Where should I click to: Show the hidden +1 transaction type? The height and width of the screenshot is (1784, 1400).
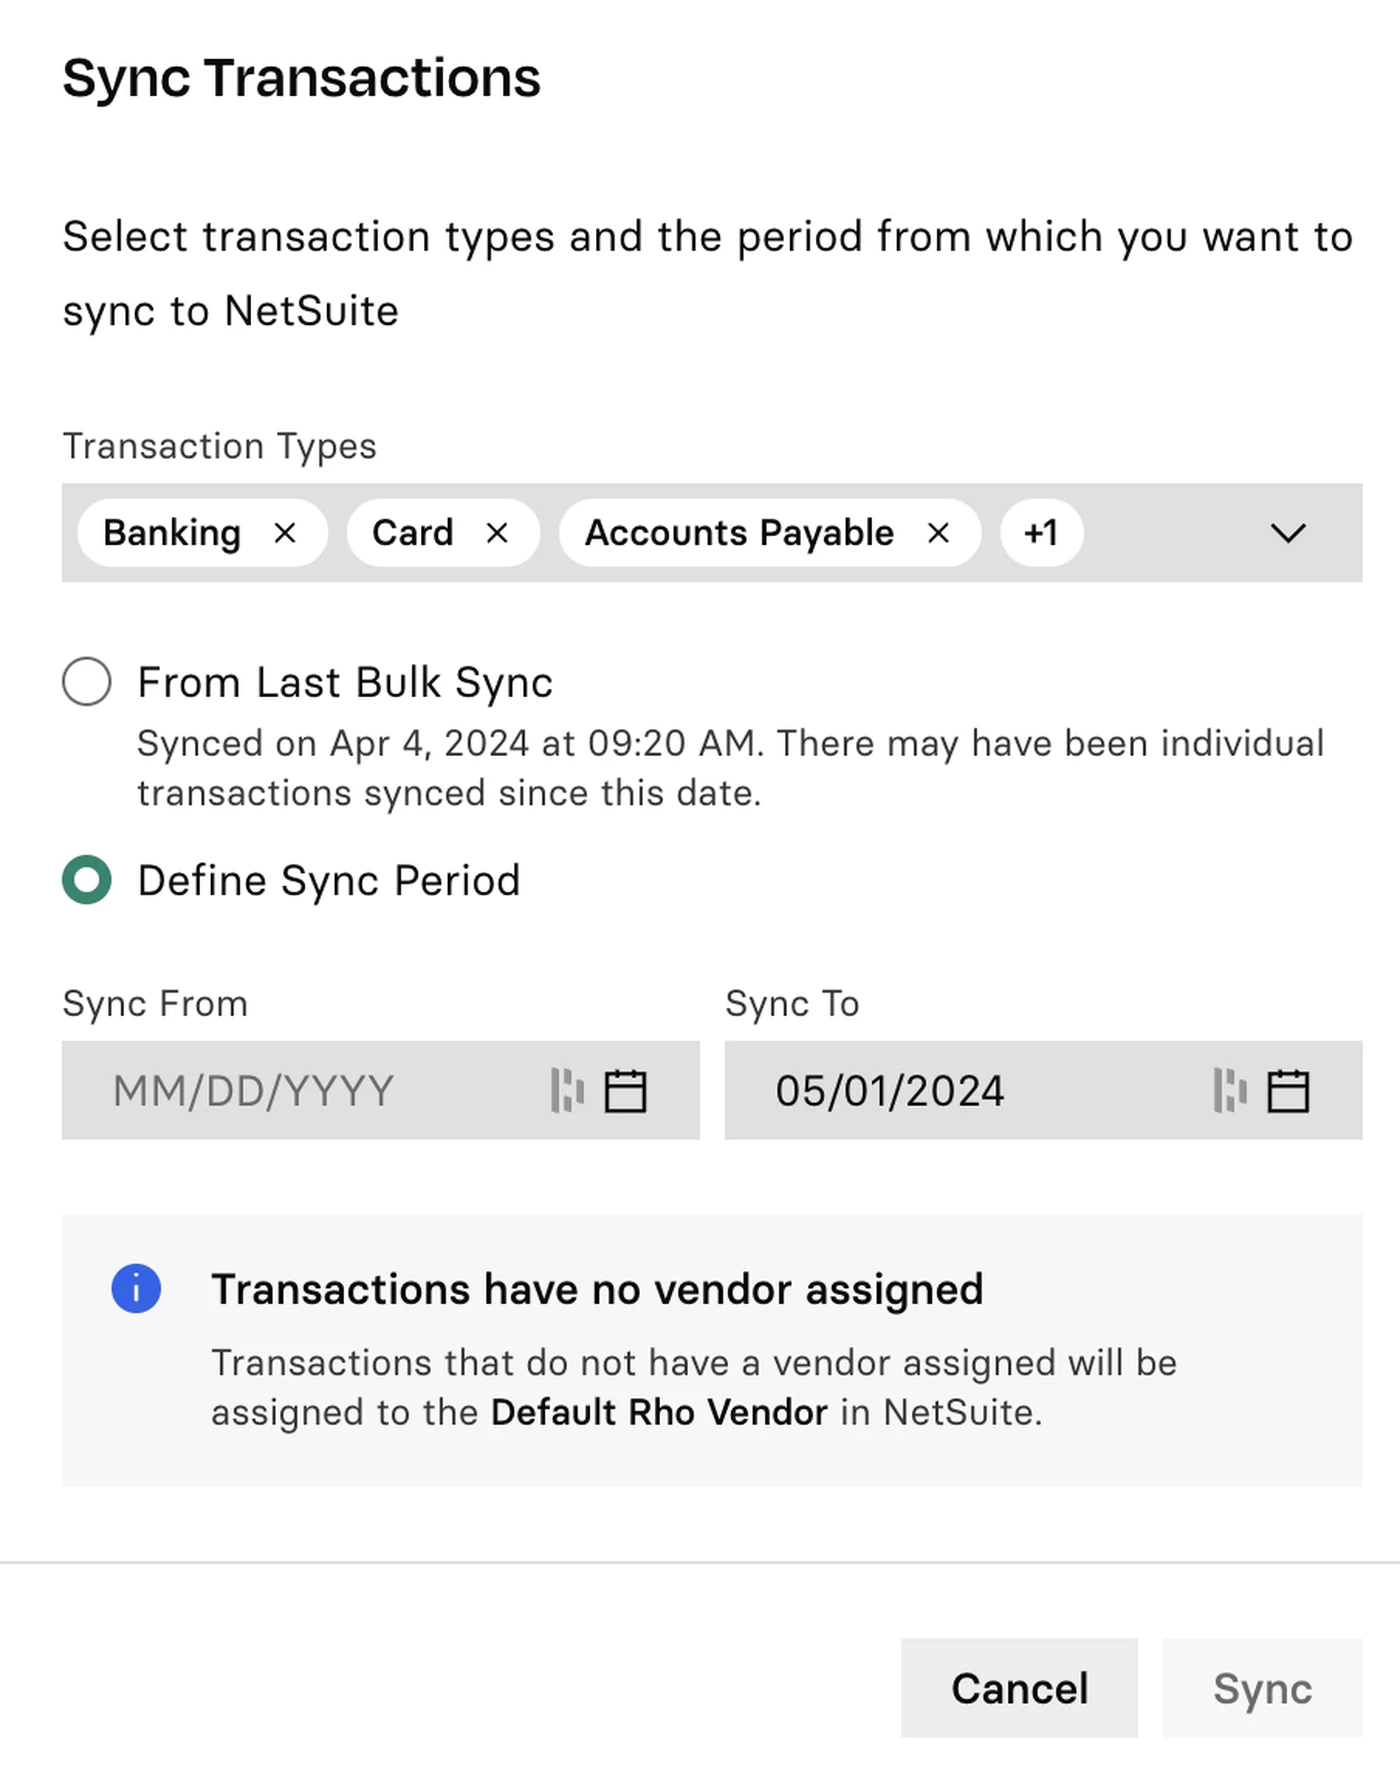tap(1041, 533)
